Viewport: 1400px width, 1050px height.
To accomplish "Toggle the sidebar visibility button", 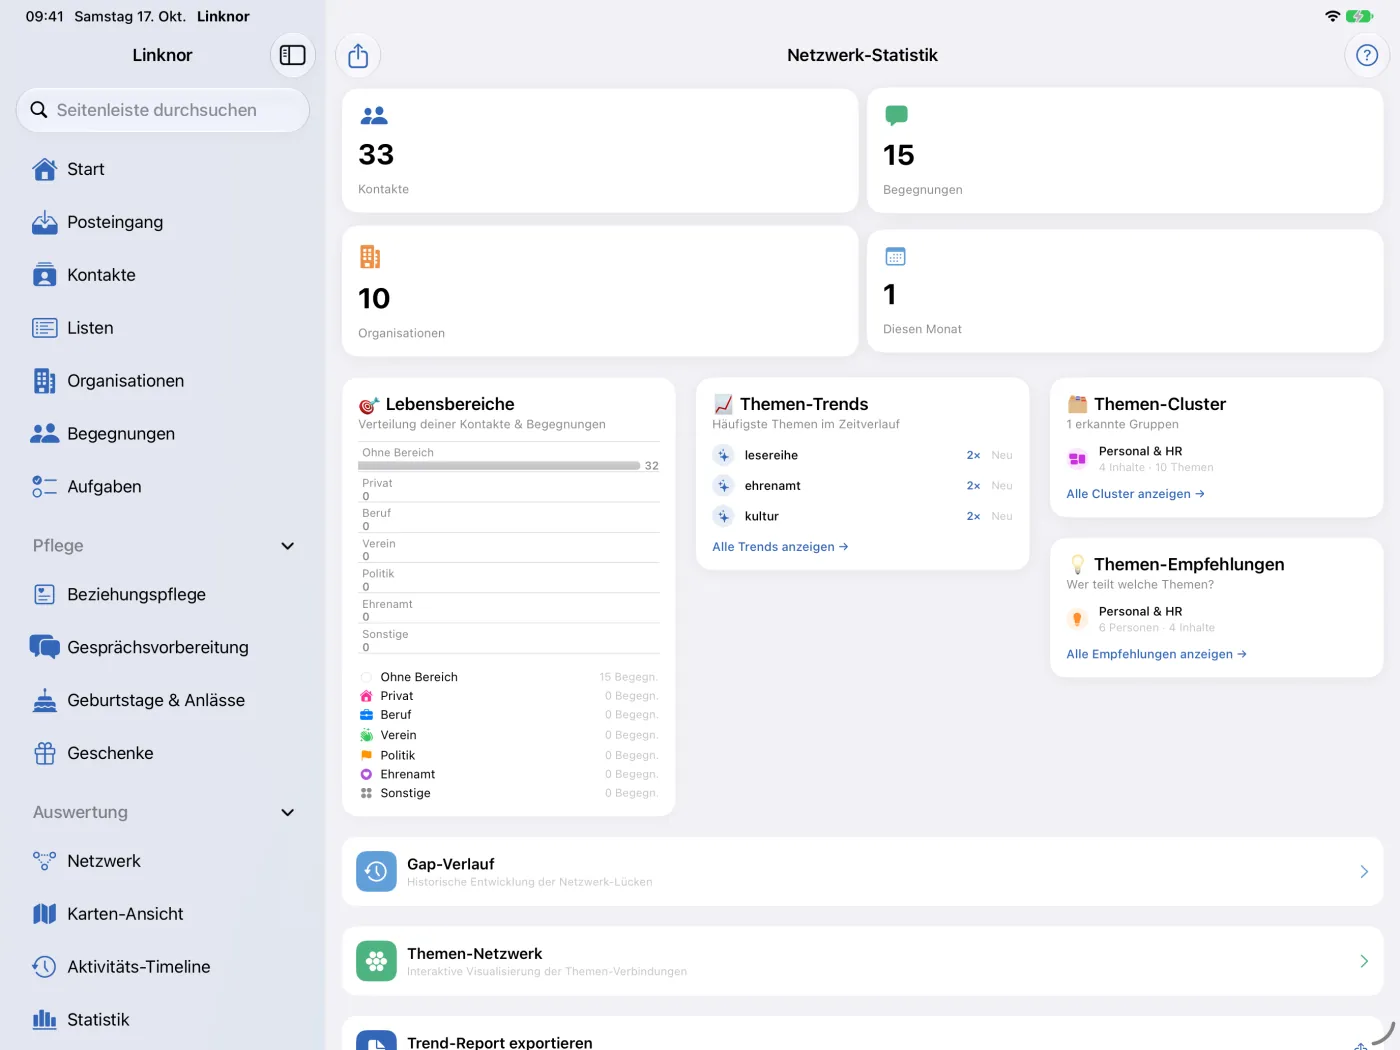I will click(293, 55).
